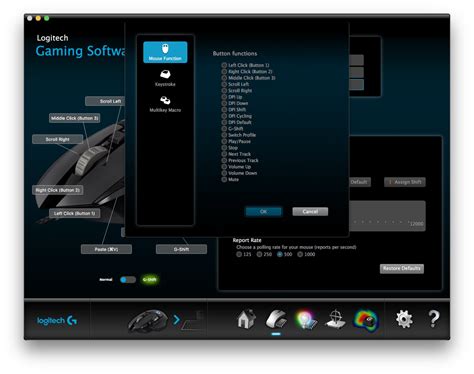474x374 pixels.
Task: Choose the DPI Shift function
Action: tap(224, 110)
